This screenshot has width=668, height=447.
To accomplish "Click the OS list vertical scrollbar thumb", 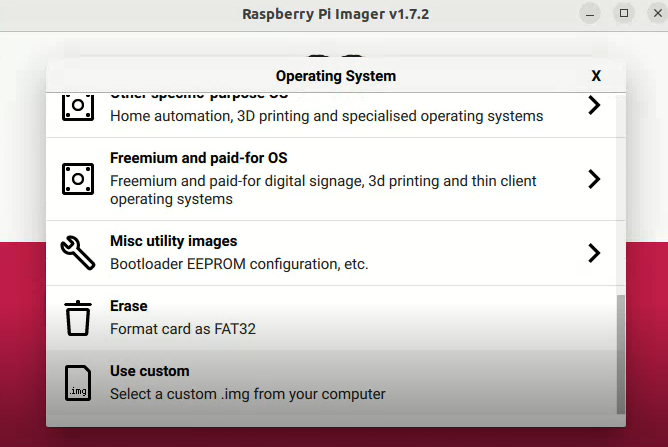I will (621, 354).
